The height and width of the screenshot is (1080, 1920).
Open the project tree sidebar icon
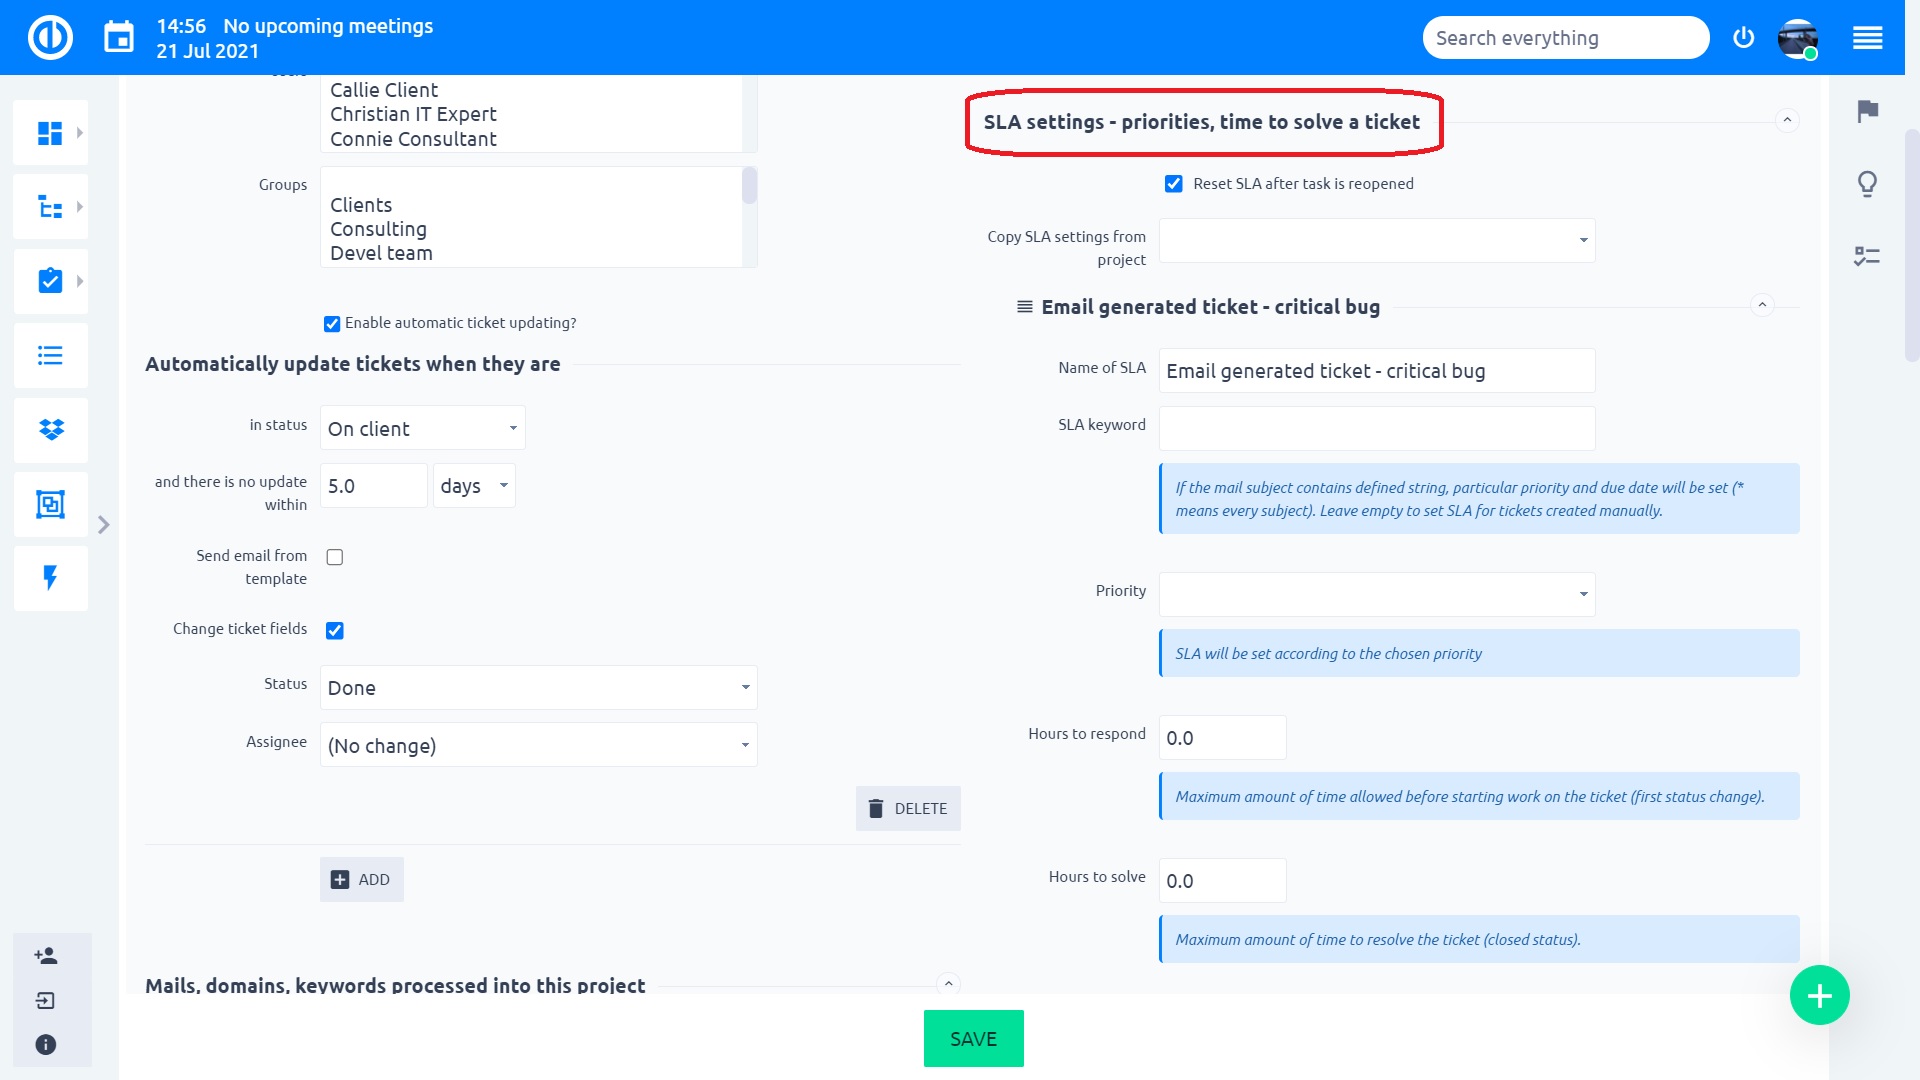point(50,207)
